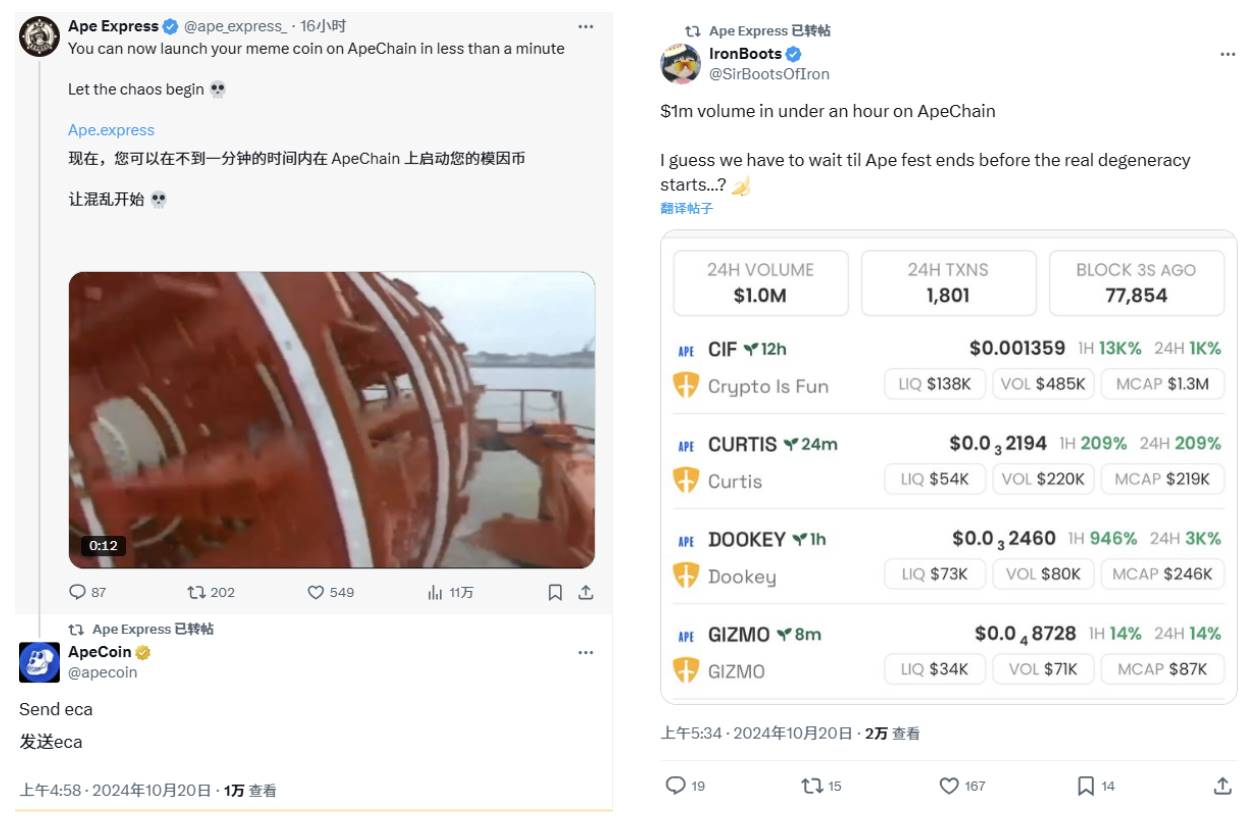Viewport: 1254px width, 828px height.
Task: Open more options on the IronBoots tweet
Action: [x=1228, y=53]
